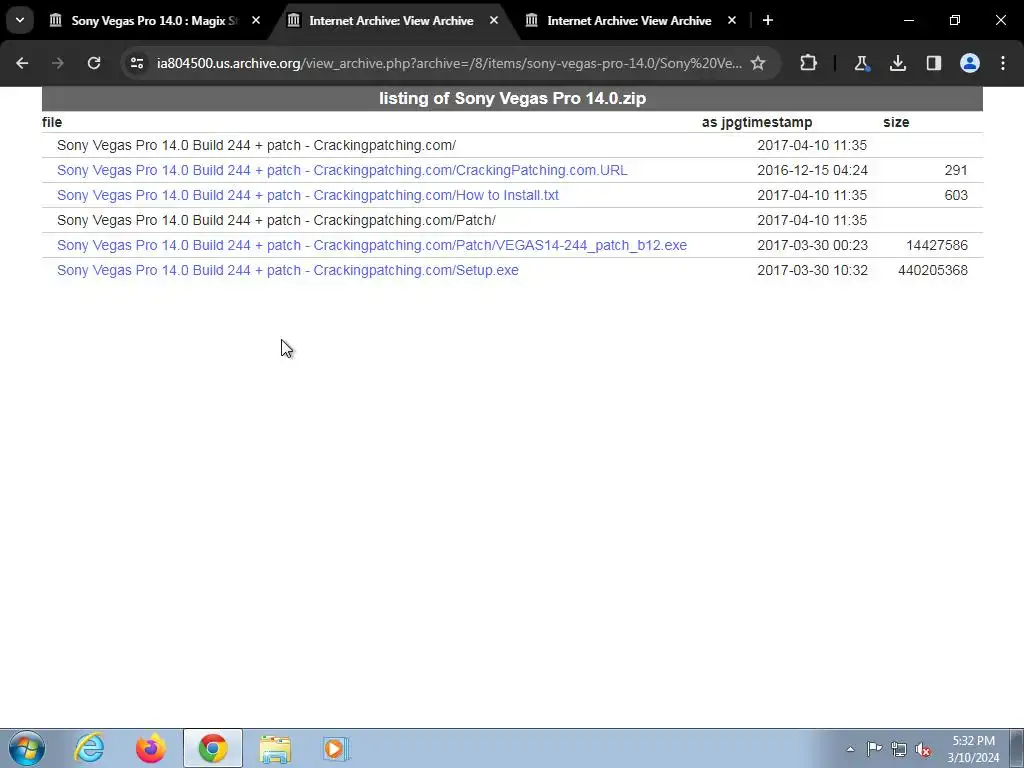
Task: Switch to the last Internet Archive: View Archive tab
Action: pyautogui.click(x=629, y=20)
